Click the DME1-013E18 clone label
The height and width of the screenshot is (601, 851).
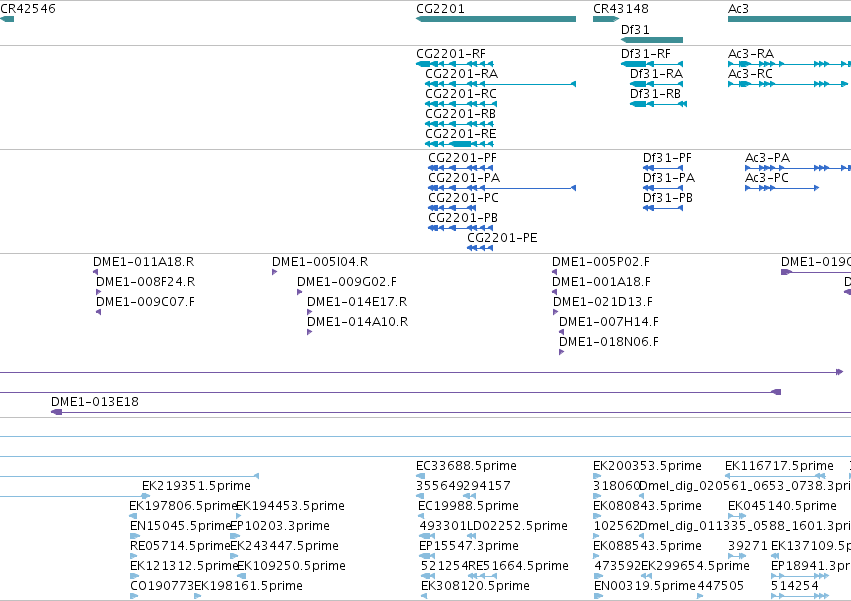pos(95,402)
